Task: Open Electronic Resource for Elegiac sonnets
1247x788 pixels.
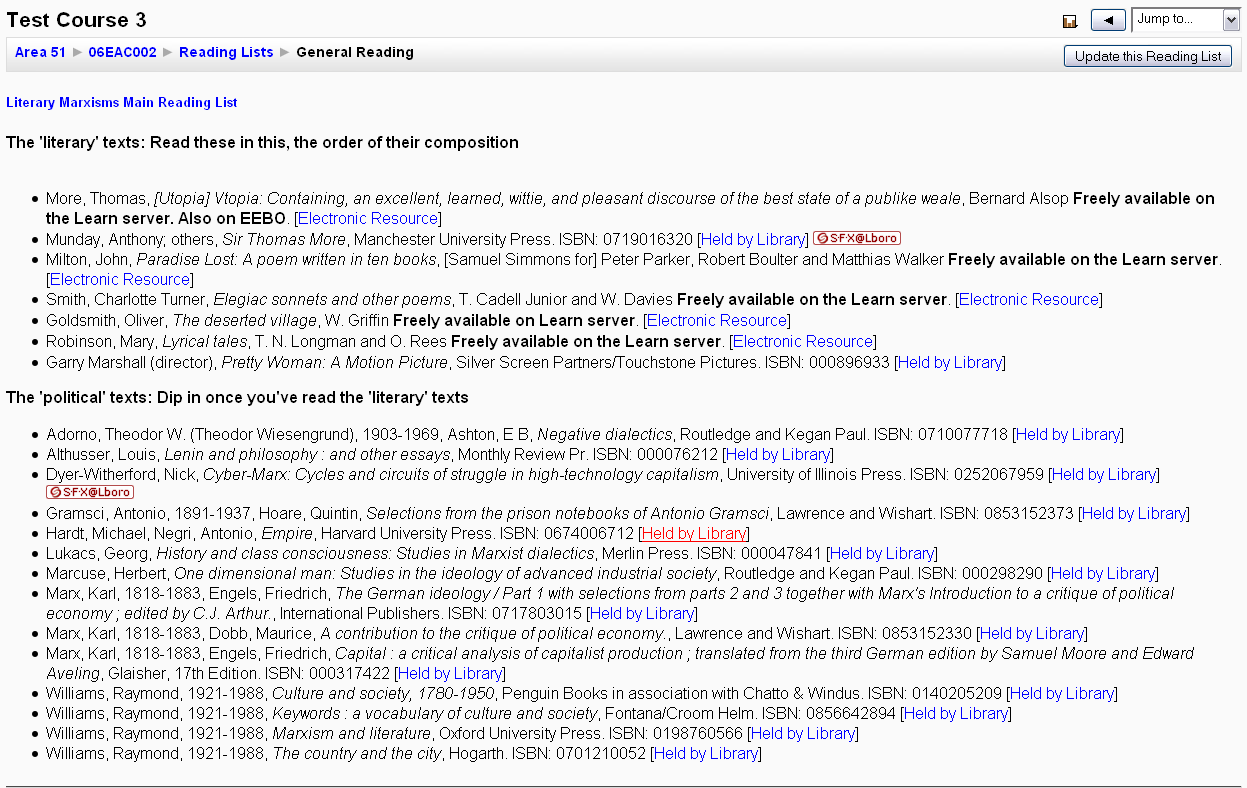Action: pyautogui.click(x=1029, y=300)
